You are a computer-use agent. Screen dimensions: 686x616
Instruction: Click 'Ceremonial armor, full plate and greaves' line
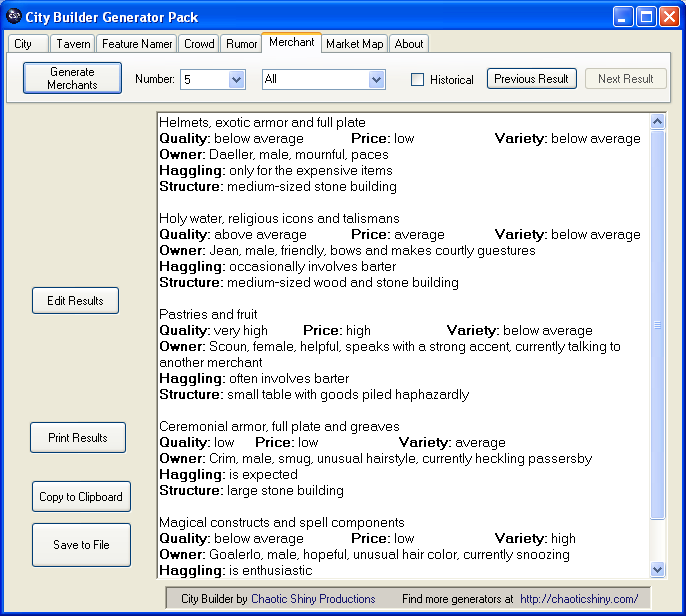point(279,426)
